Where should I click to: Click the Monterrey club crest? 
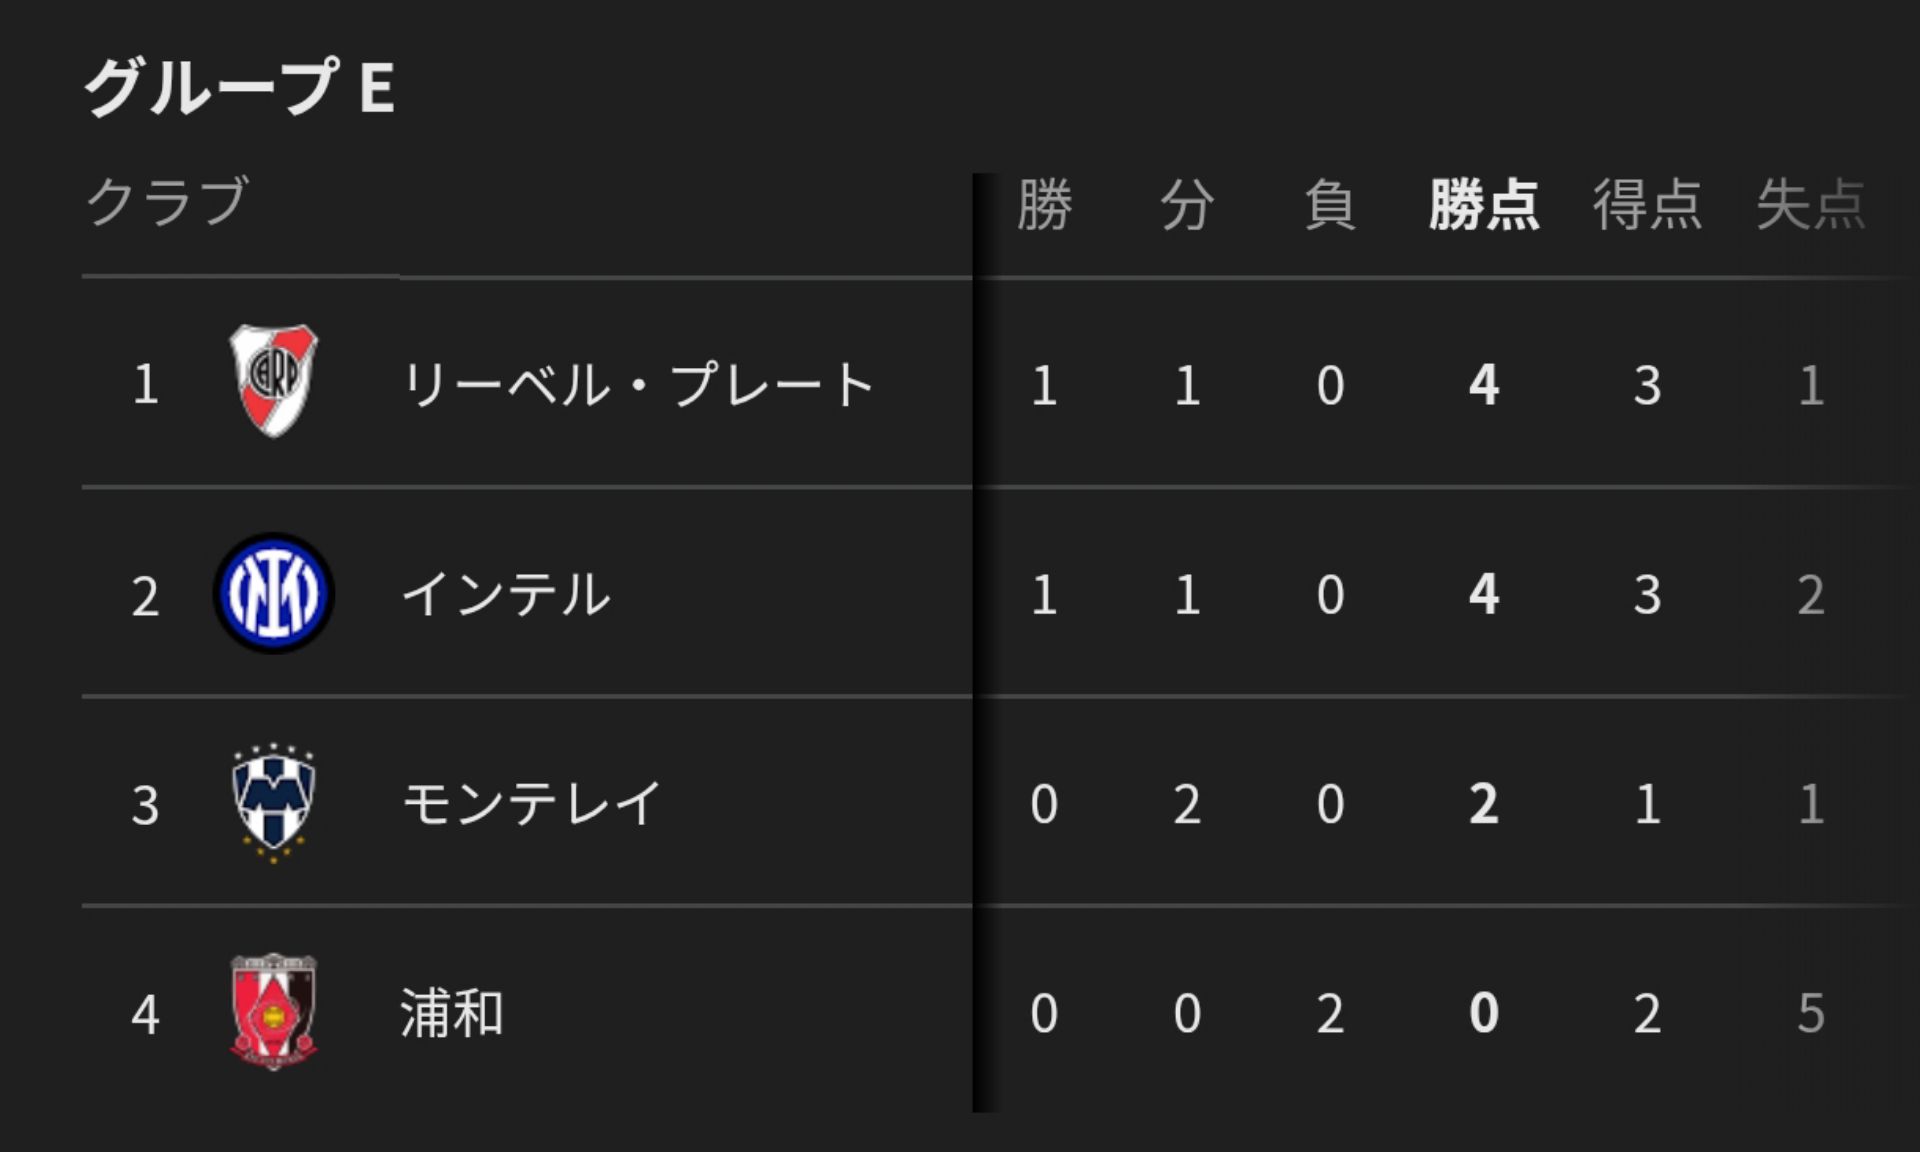coord(273,802)
